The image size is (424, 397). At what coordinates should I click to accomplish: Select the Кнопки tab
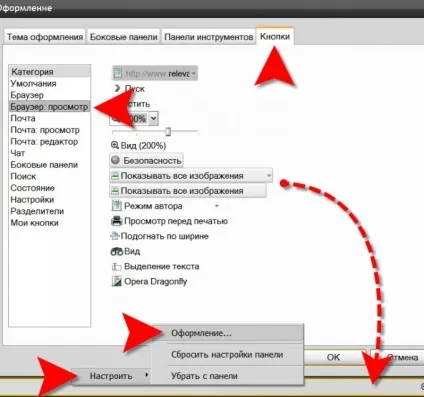tap(275, 36)
